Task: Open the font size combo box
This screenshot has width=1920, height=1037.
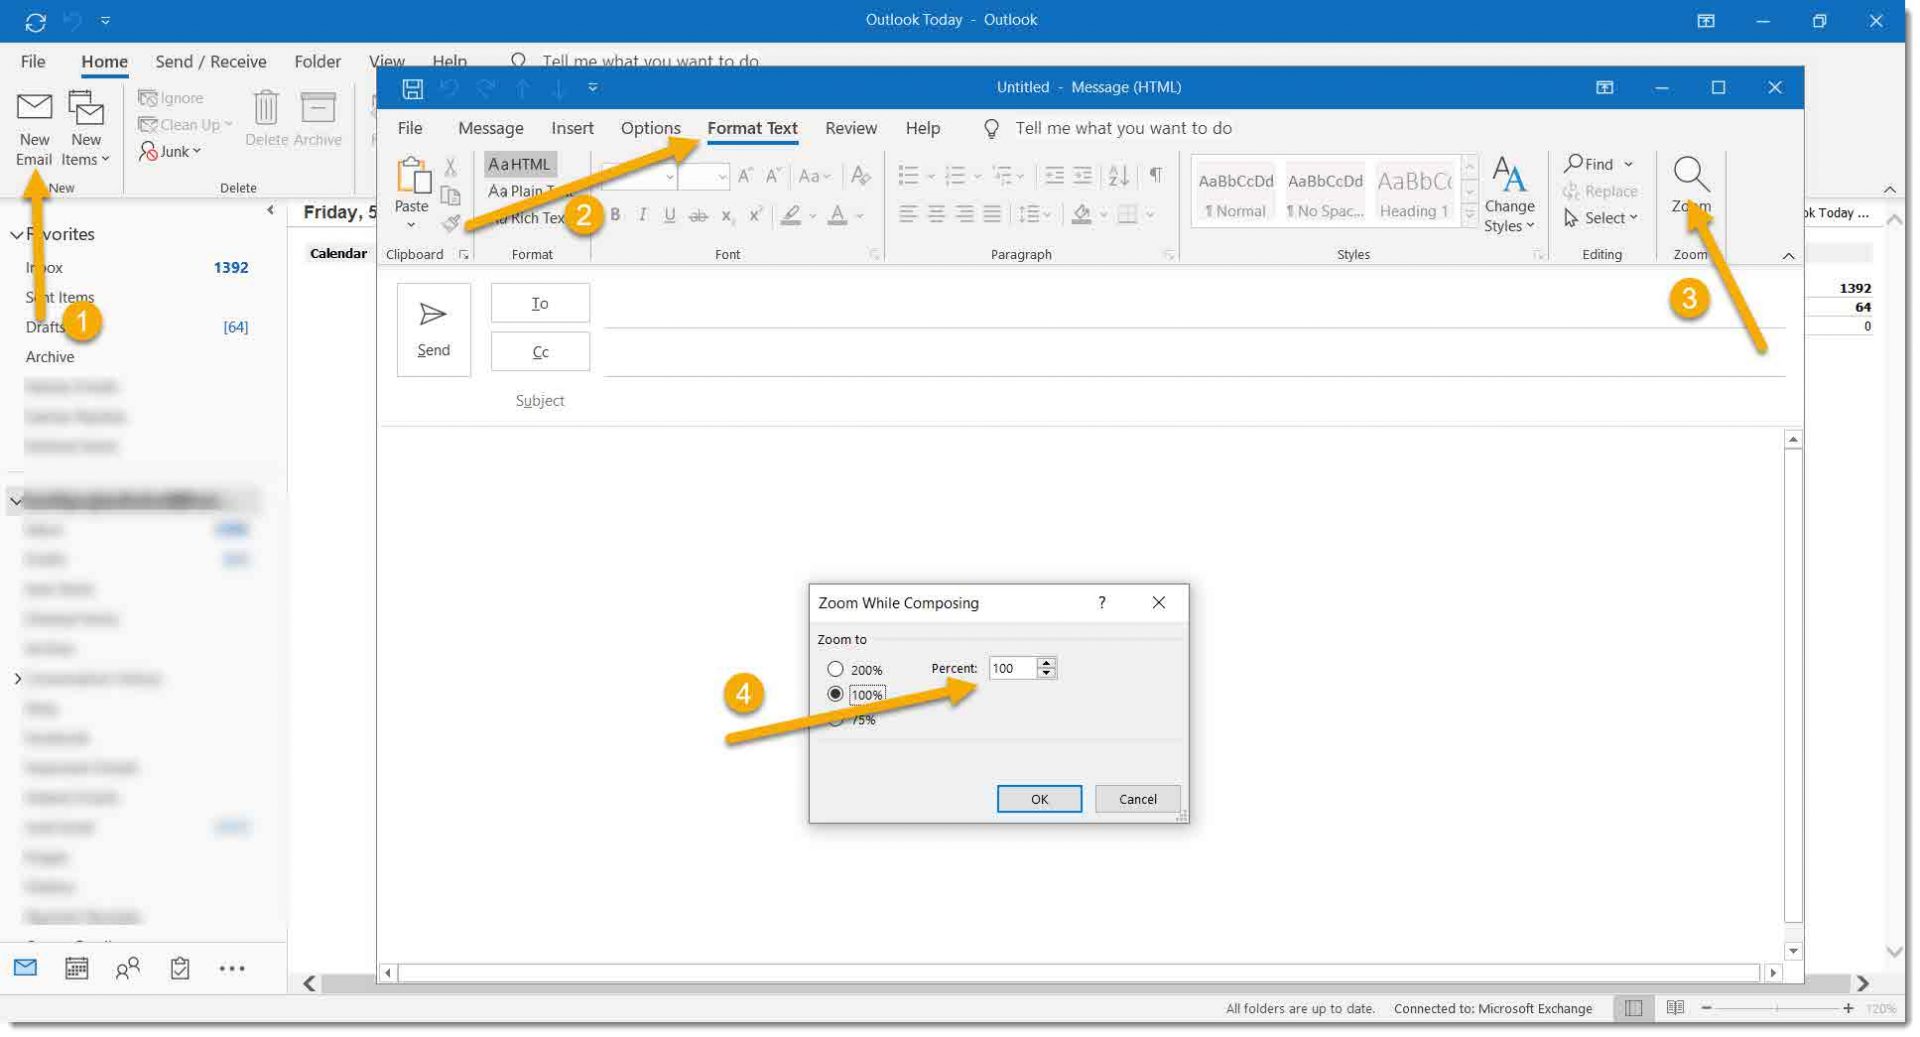Action: (704, 176)
